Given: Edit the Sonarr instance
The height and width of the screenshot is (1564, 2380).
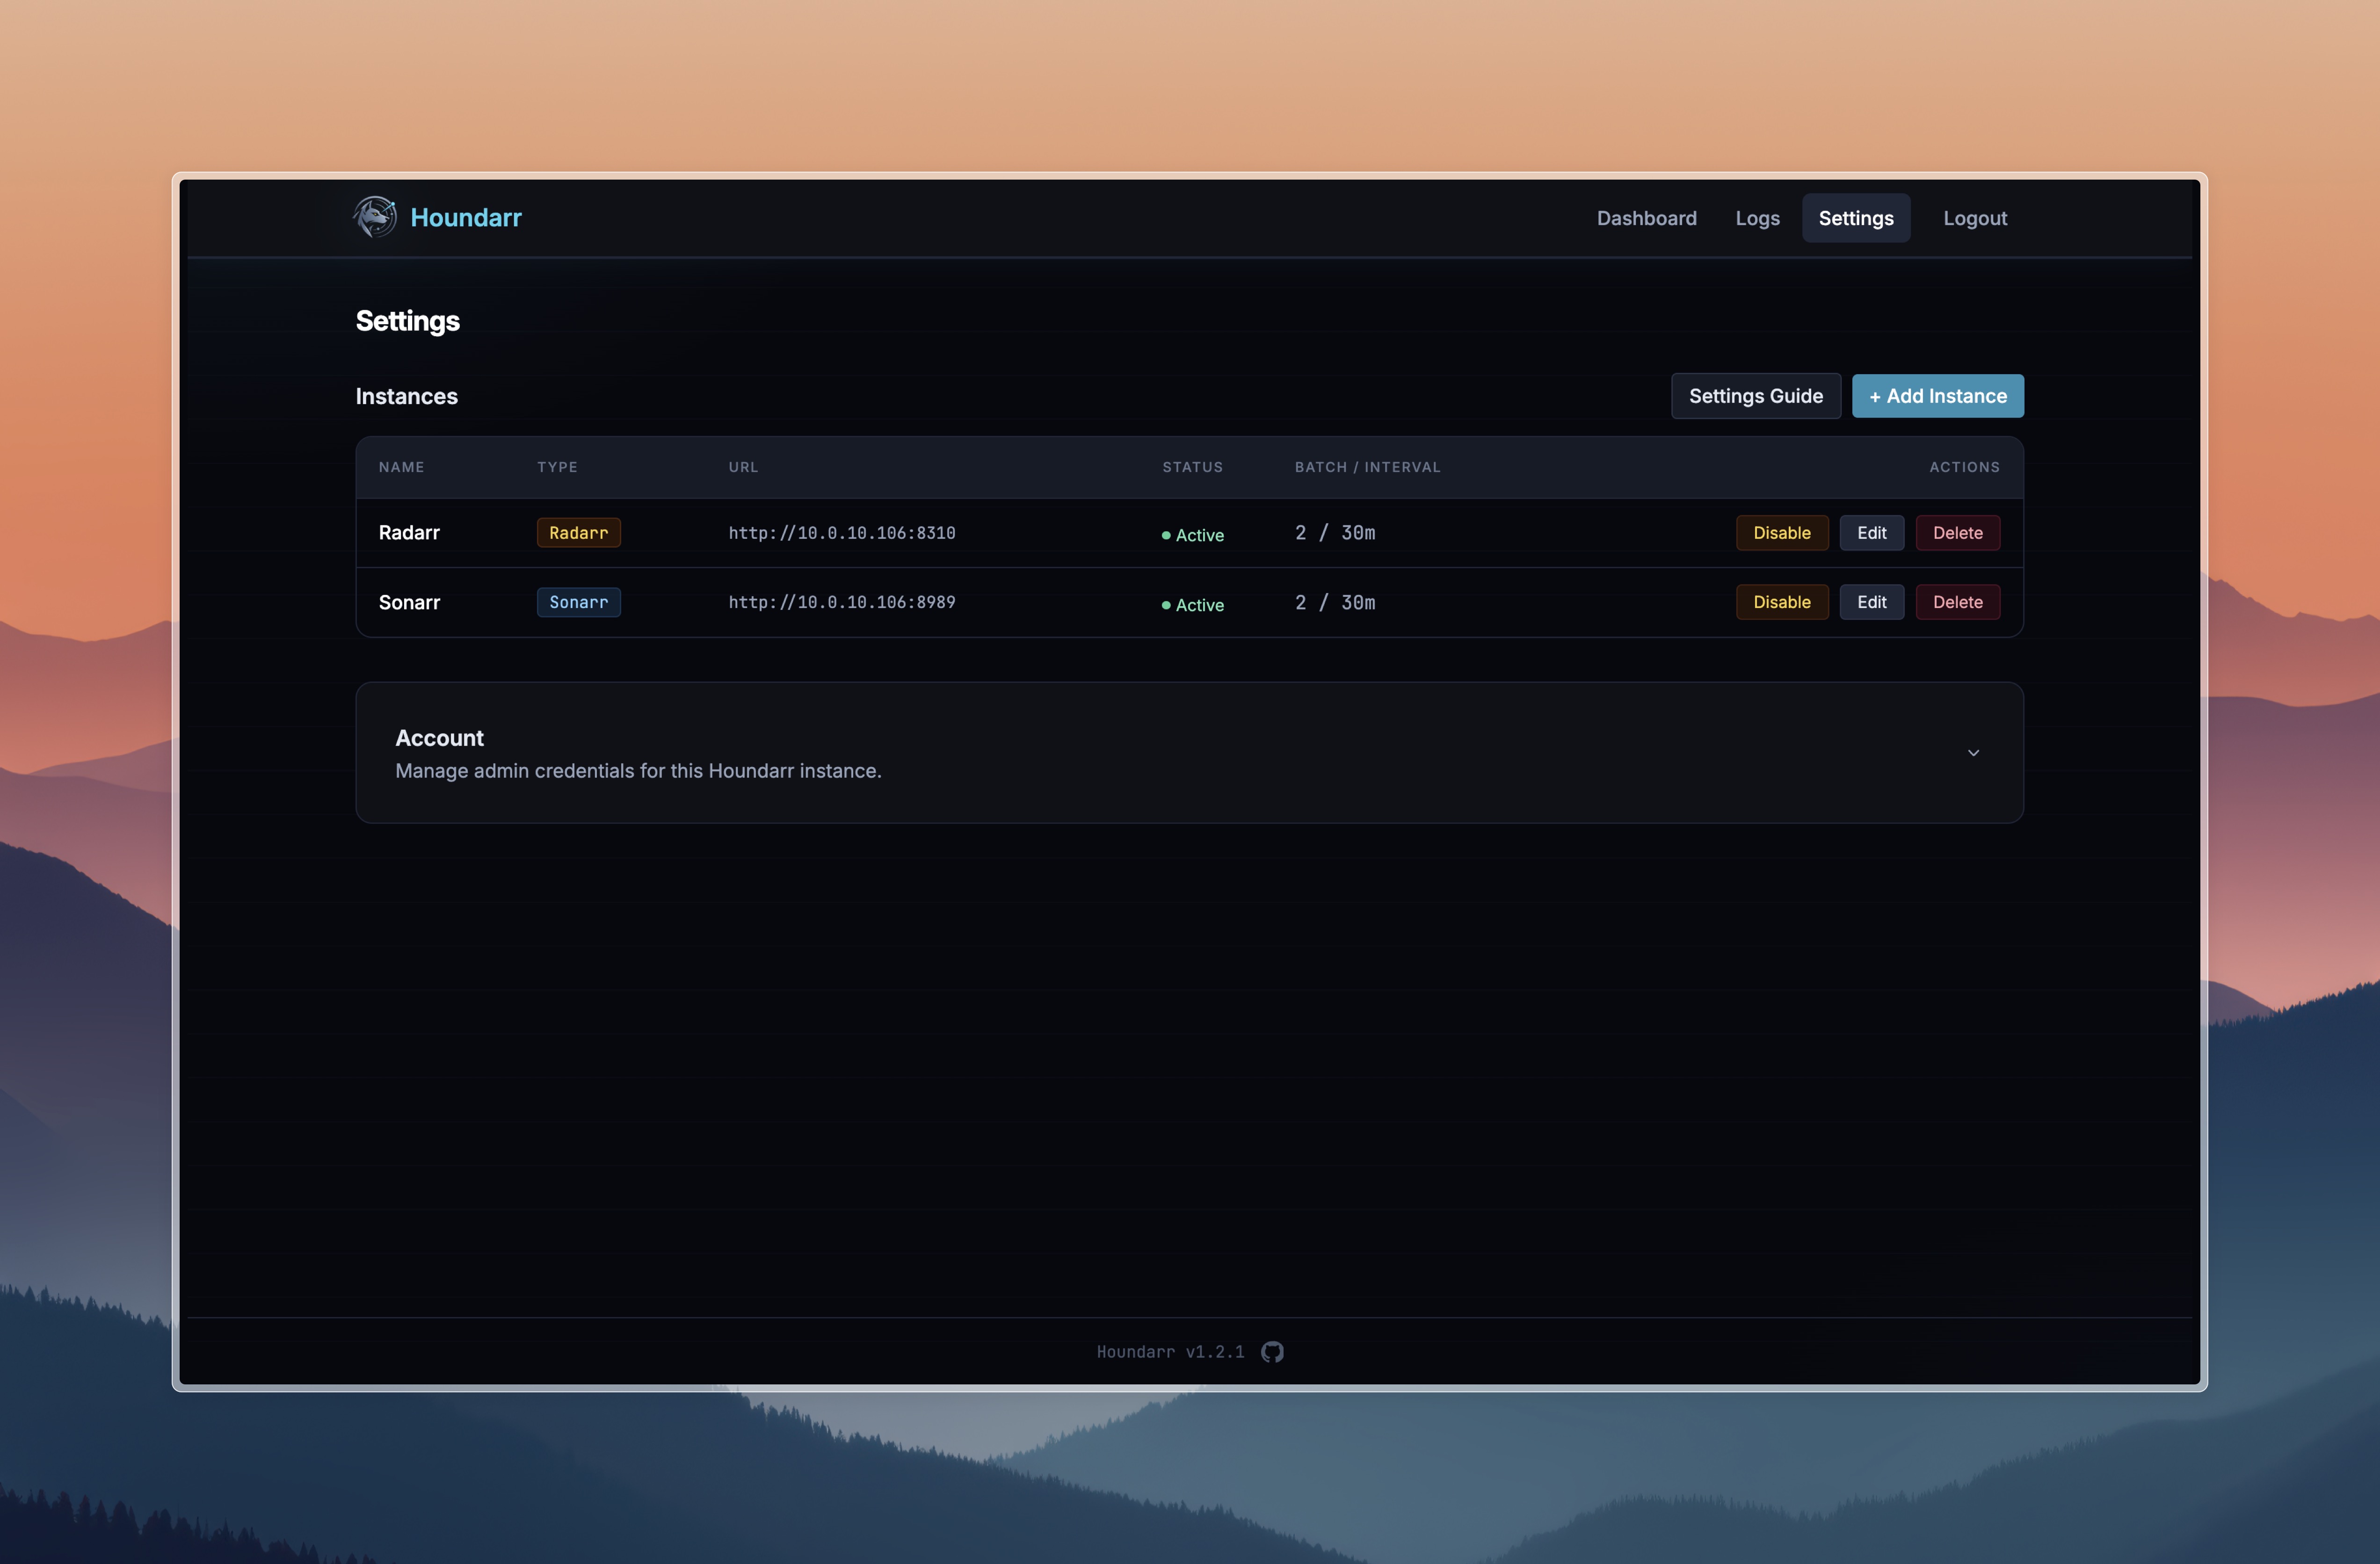Looking at the screenshot, I should [1871, 602].
